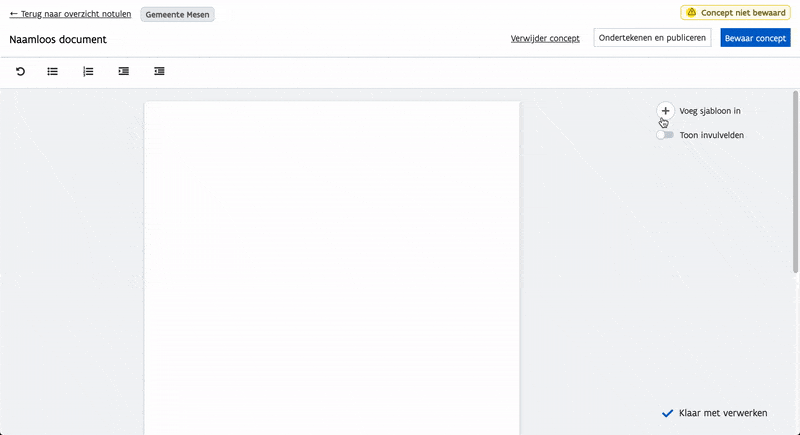
Task: Click the undo arrow icon
Action: [20, 72]
